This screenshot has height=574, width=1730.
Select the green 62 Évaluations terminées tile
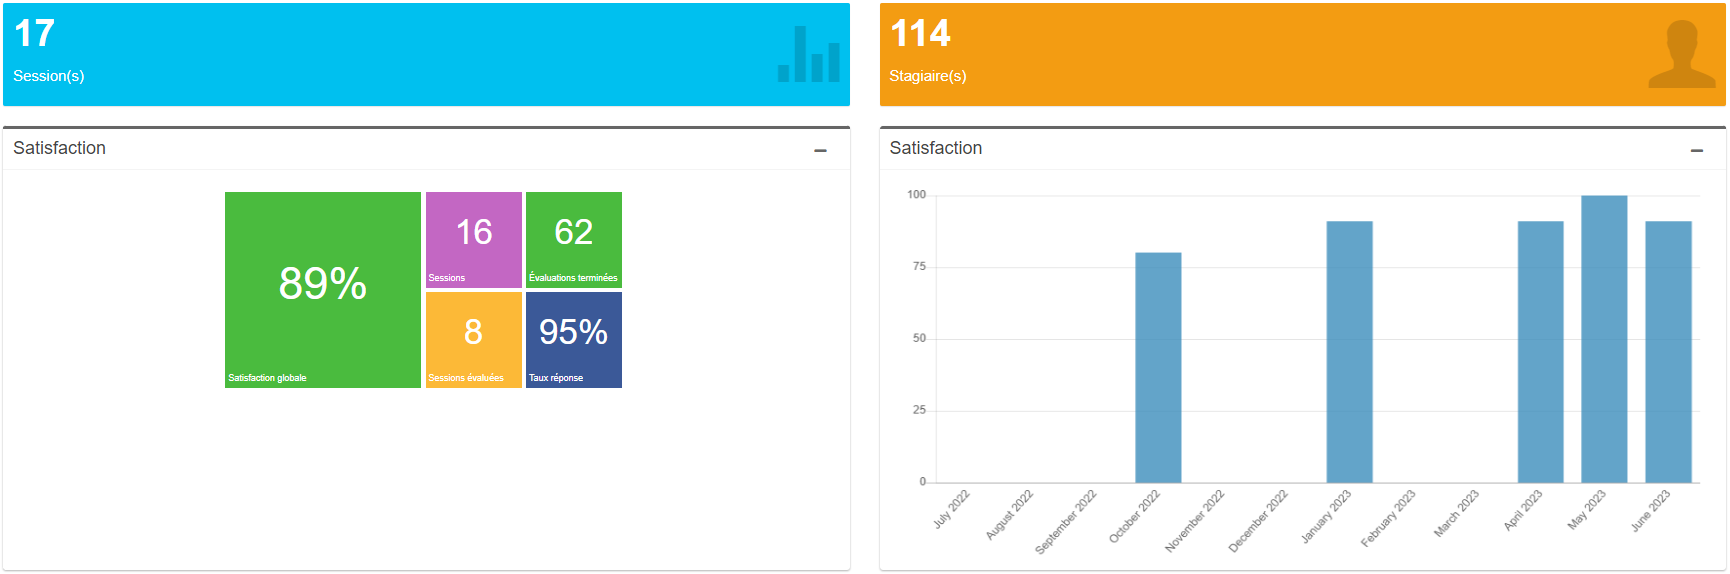(x=573, y=240)
